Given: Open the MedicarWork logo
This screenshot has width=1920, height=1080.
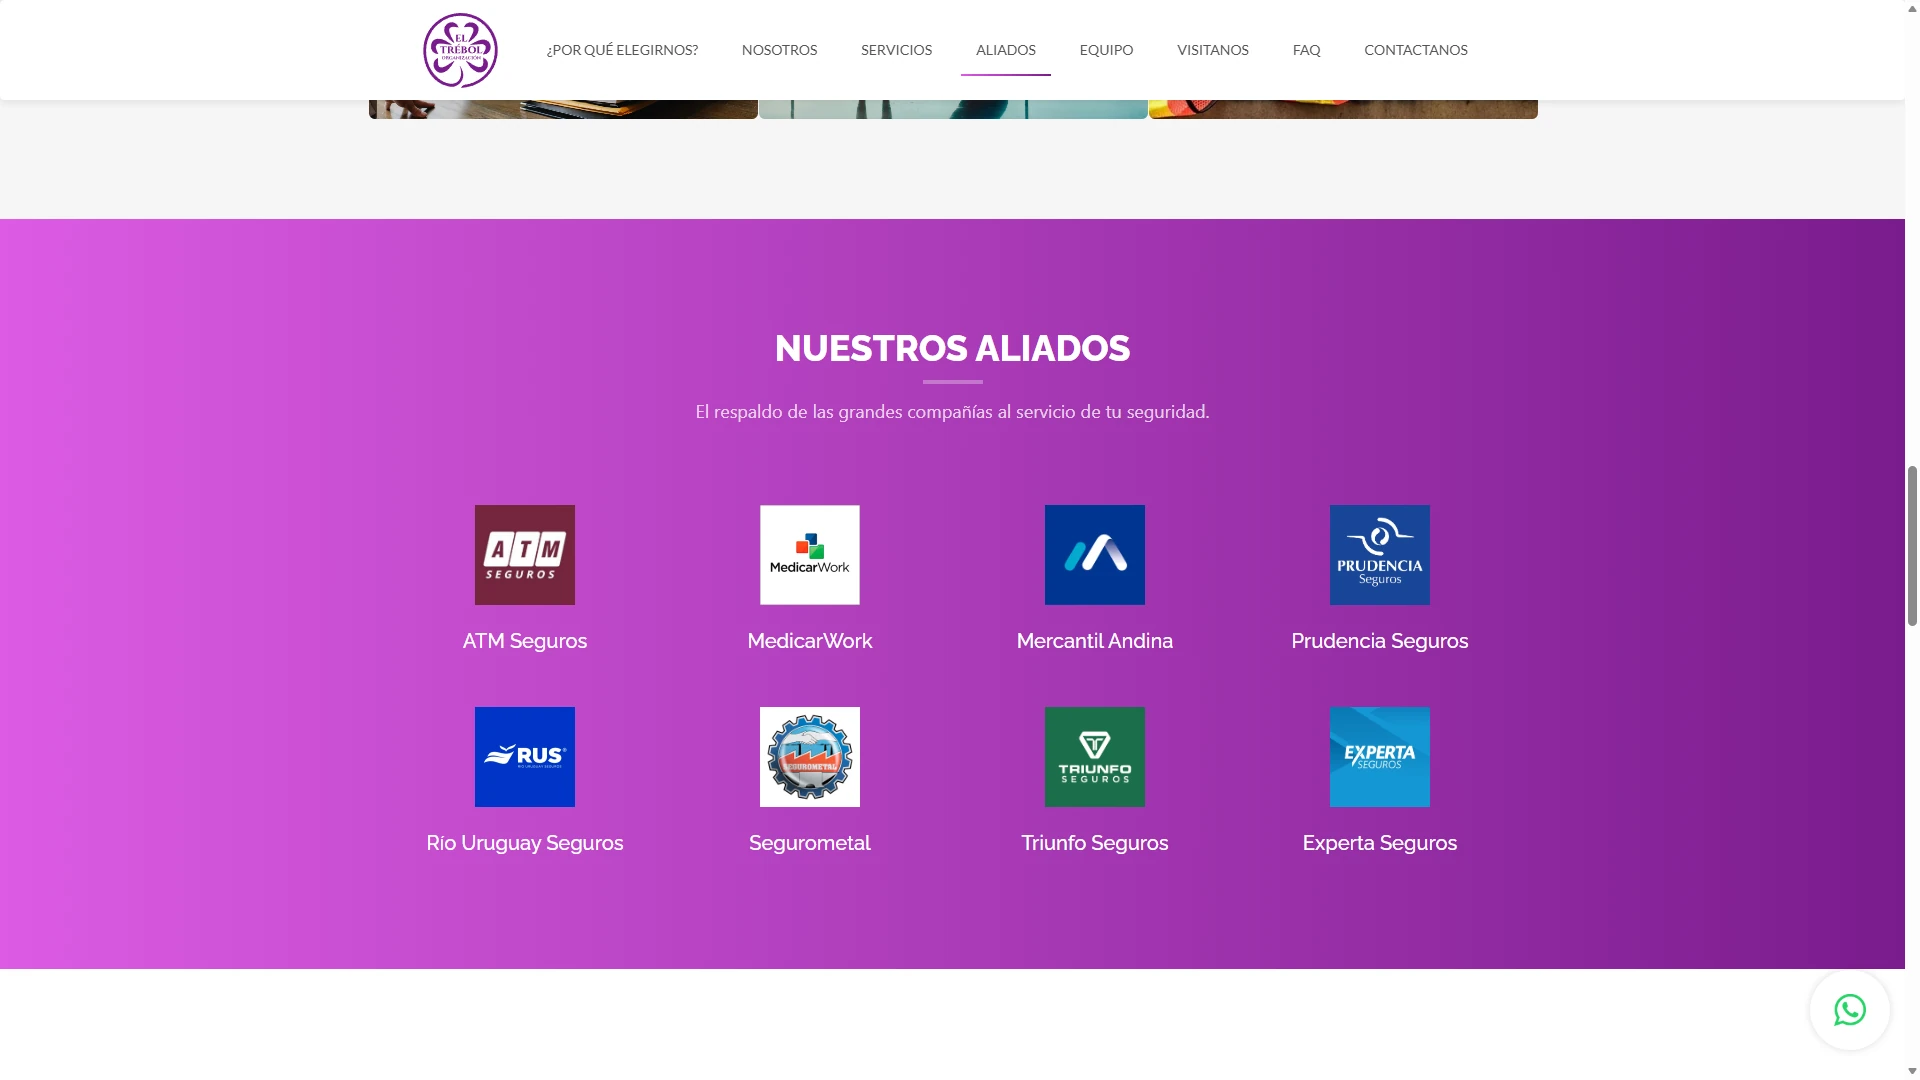Looking at the screenshot, I should pos(810,555).
